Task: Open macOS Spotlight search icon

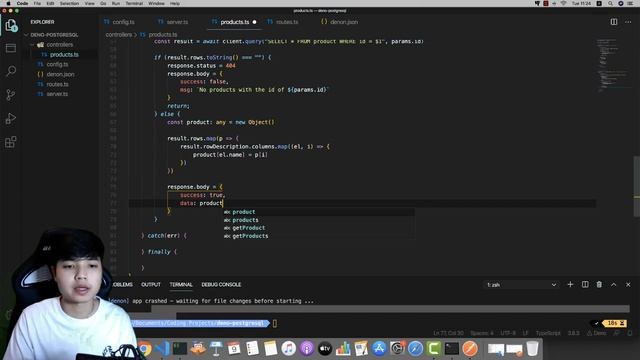Action: pyautogui.click(x=610, y=3)
